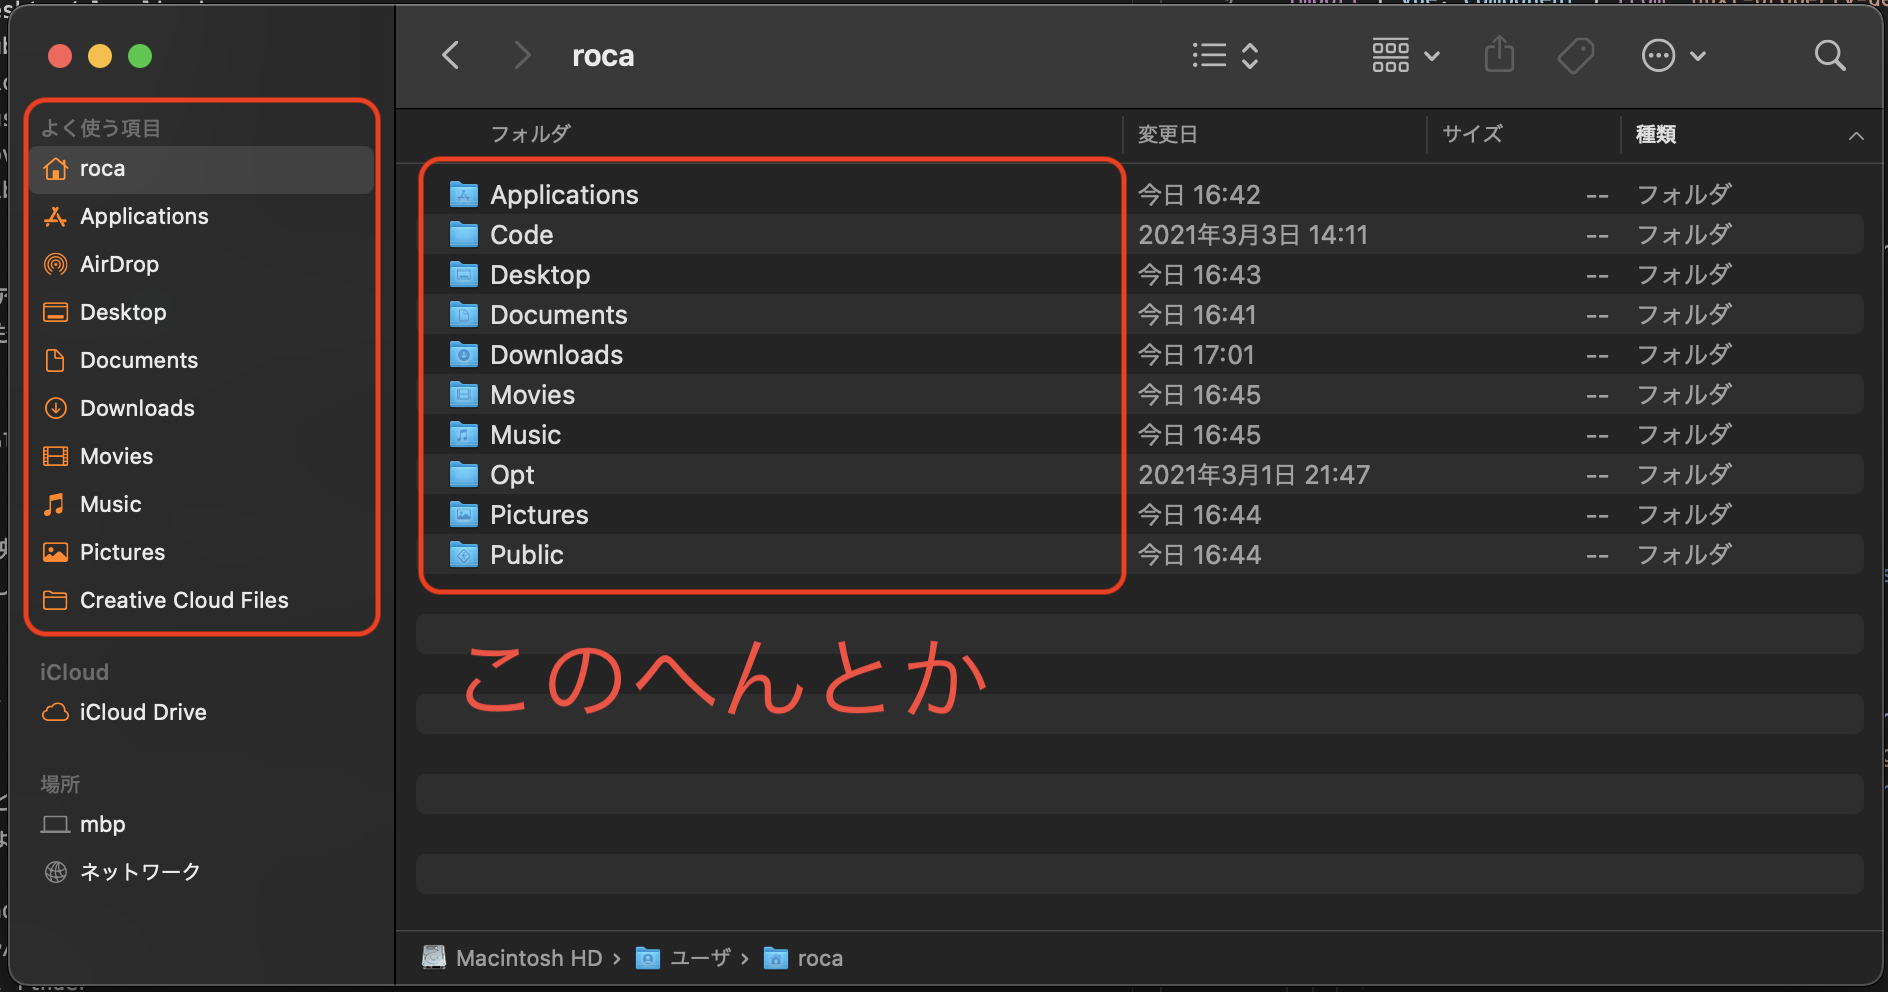Select the Opt folder icon in list

[x=463, y=474]
